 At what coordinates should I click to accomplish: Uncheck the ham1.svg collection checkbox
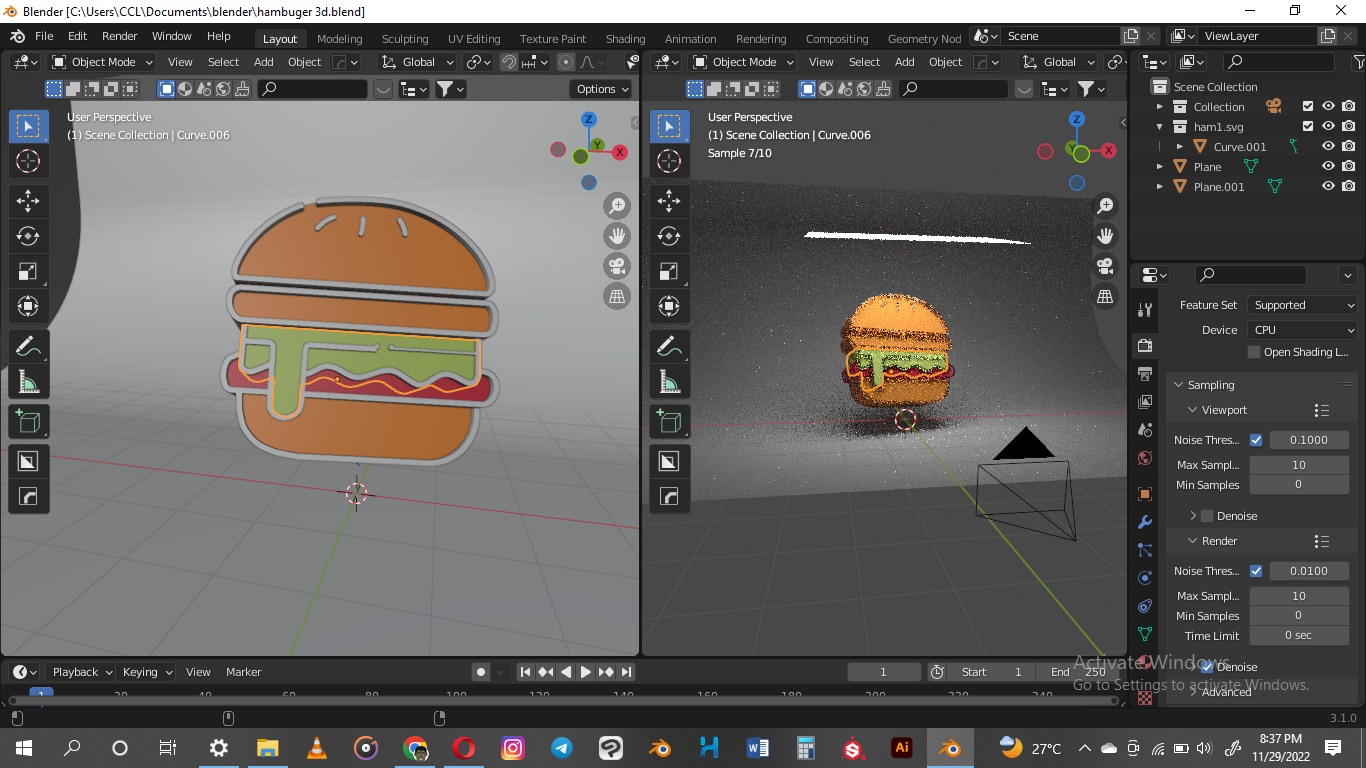1308,127
